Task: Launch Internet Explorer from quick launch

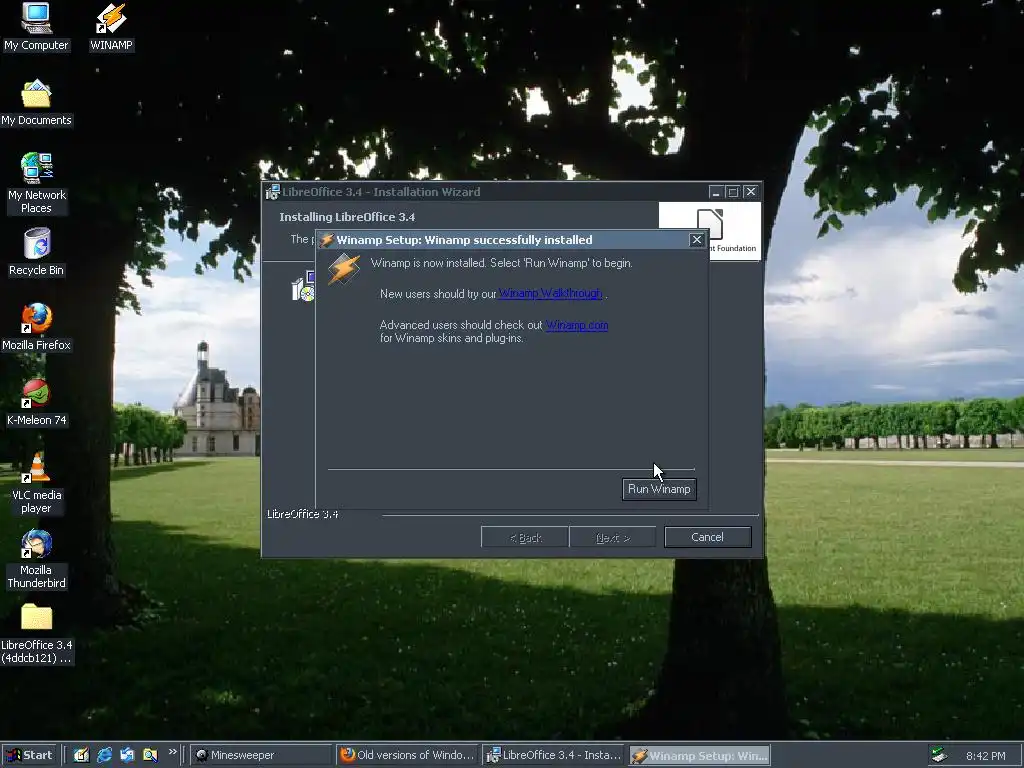Action: [x=104, y=755]
